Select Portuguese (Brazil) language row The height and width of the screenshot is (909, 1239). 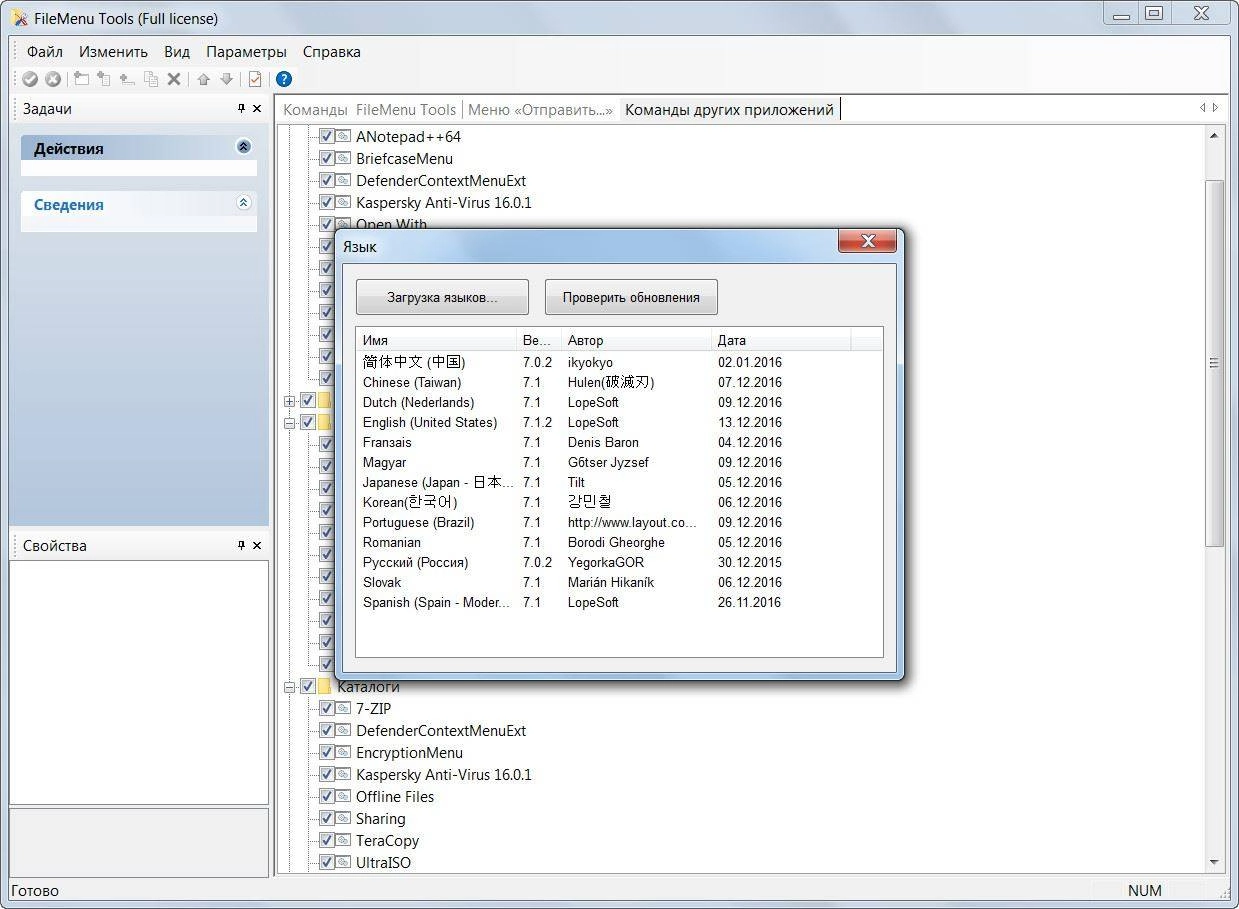coord(619,522)
